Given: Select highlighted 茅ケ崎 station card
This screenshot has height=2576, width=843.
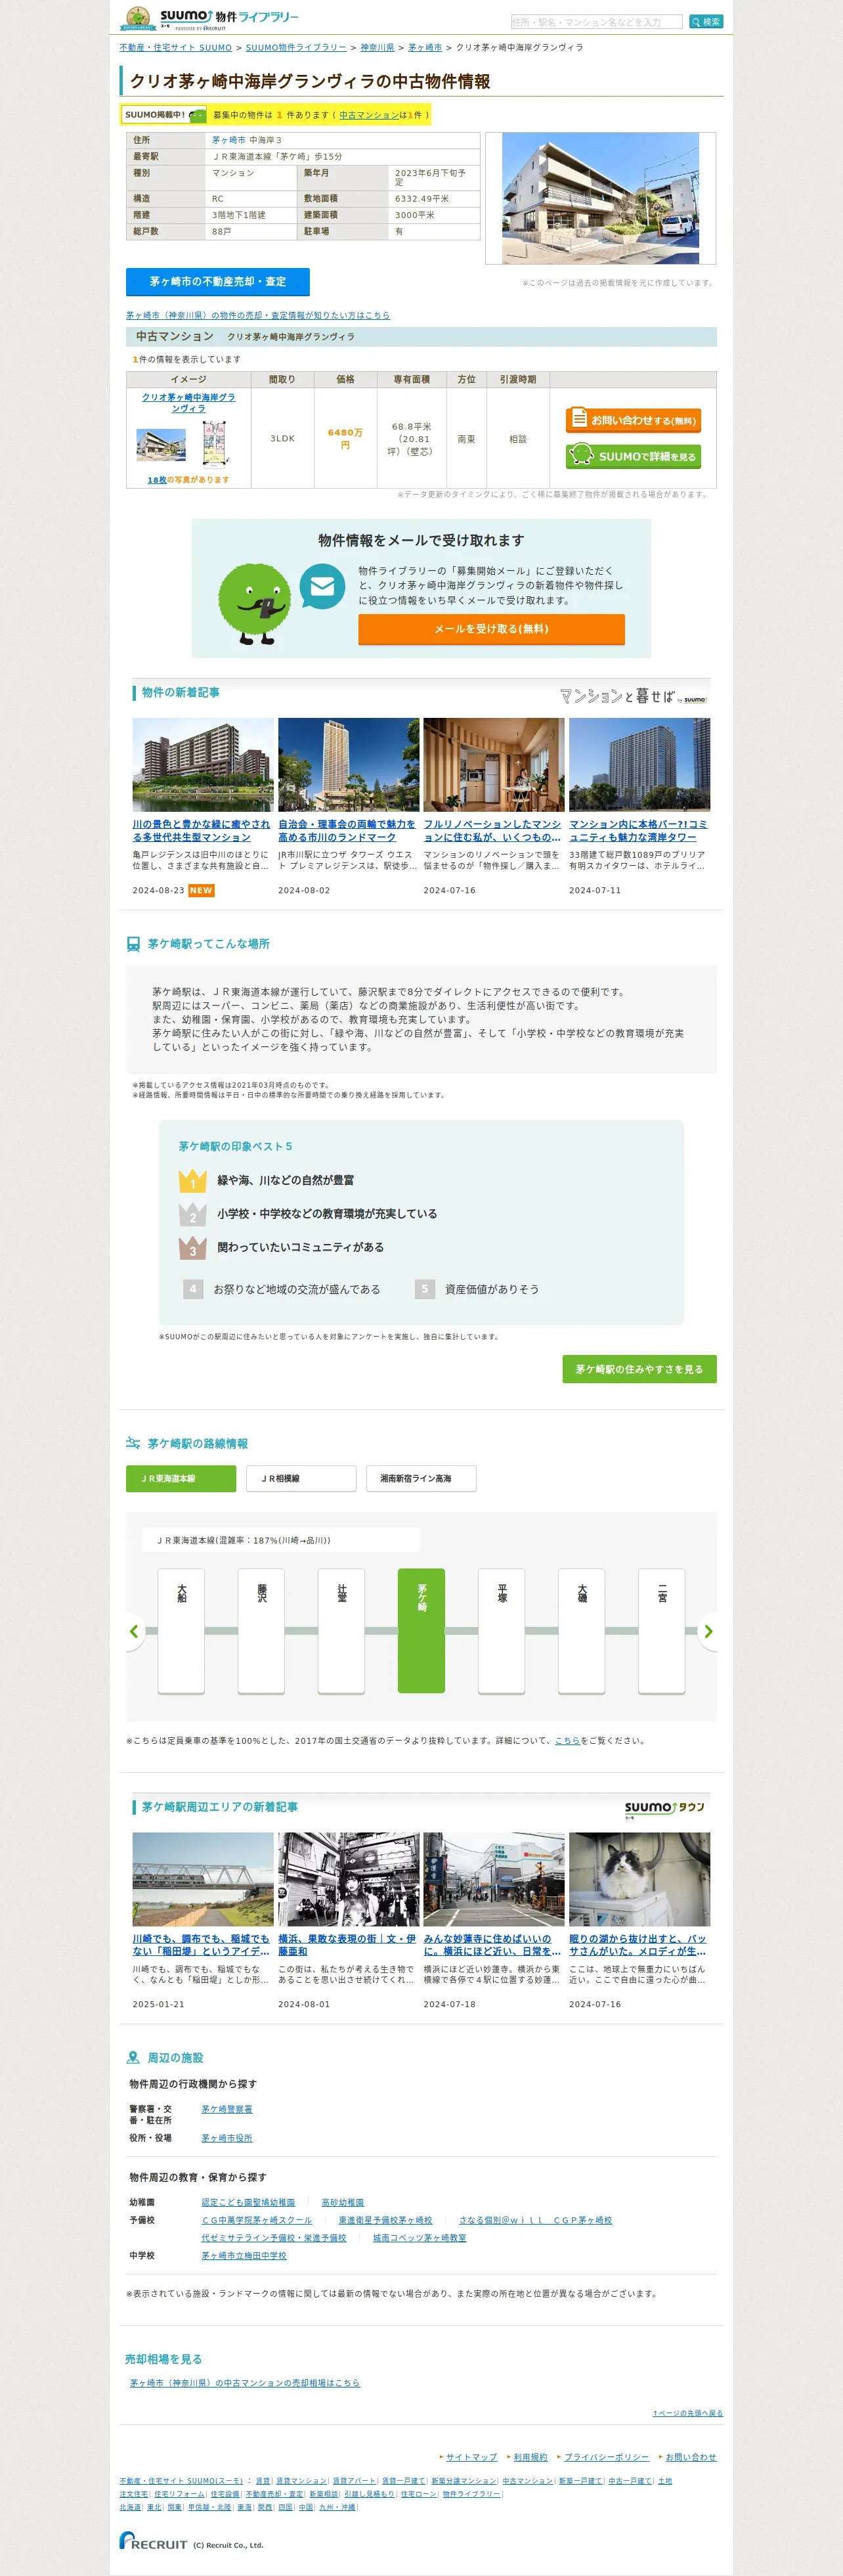Looking at the screenshot, I should 421,1630.
